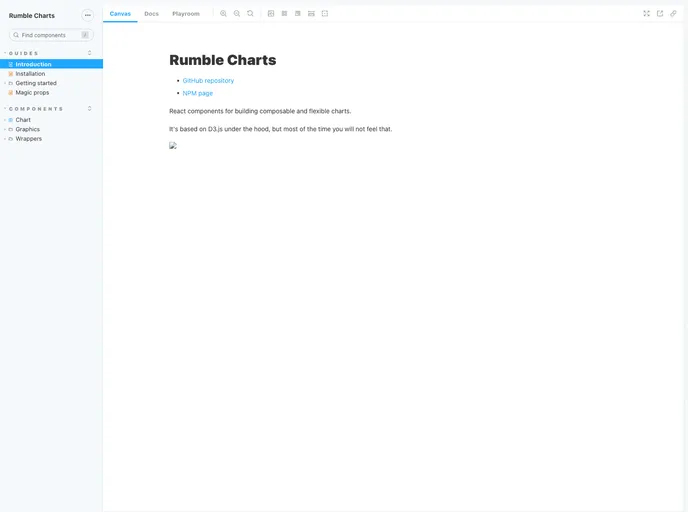Focus the Find components search field

tap(51, 35)
